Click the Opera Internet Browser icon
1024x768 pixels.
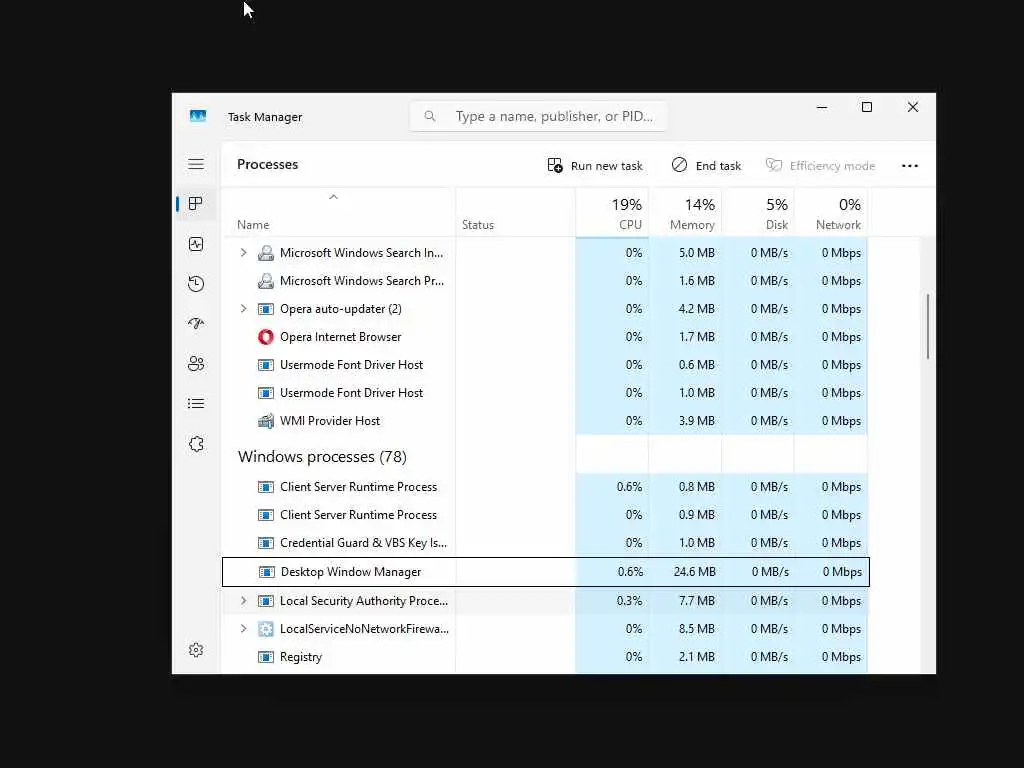pos(266,337)
